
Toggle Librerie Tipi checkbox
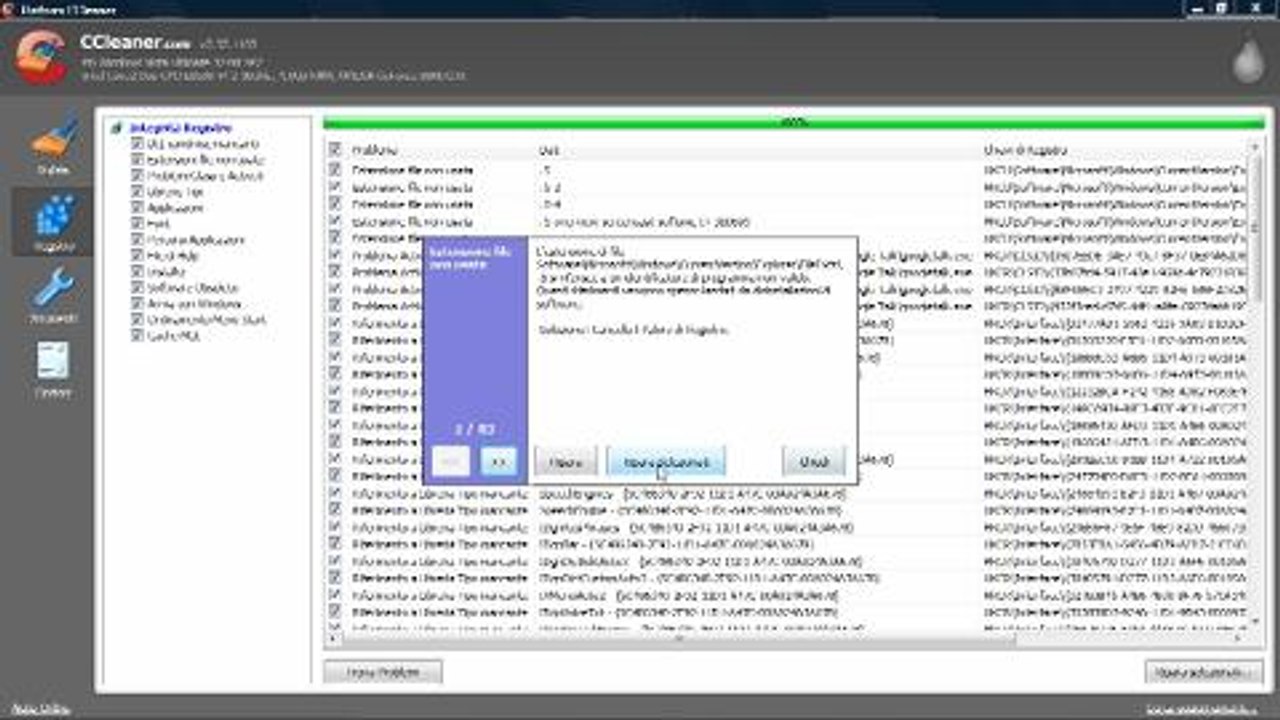(x=137, y=192)
